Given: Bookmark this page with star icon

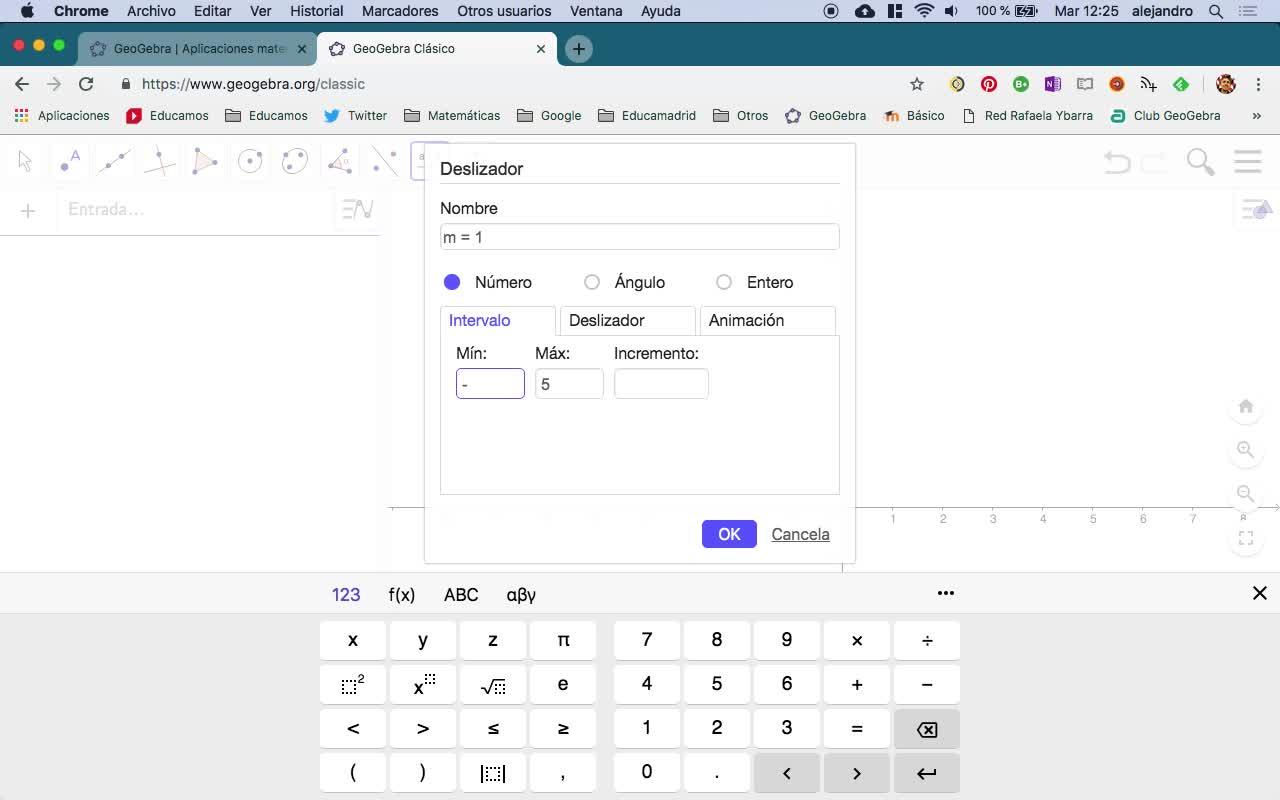Looking at the screenshot, I should (x=917, y=84).
